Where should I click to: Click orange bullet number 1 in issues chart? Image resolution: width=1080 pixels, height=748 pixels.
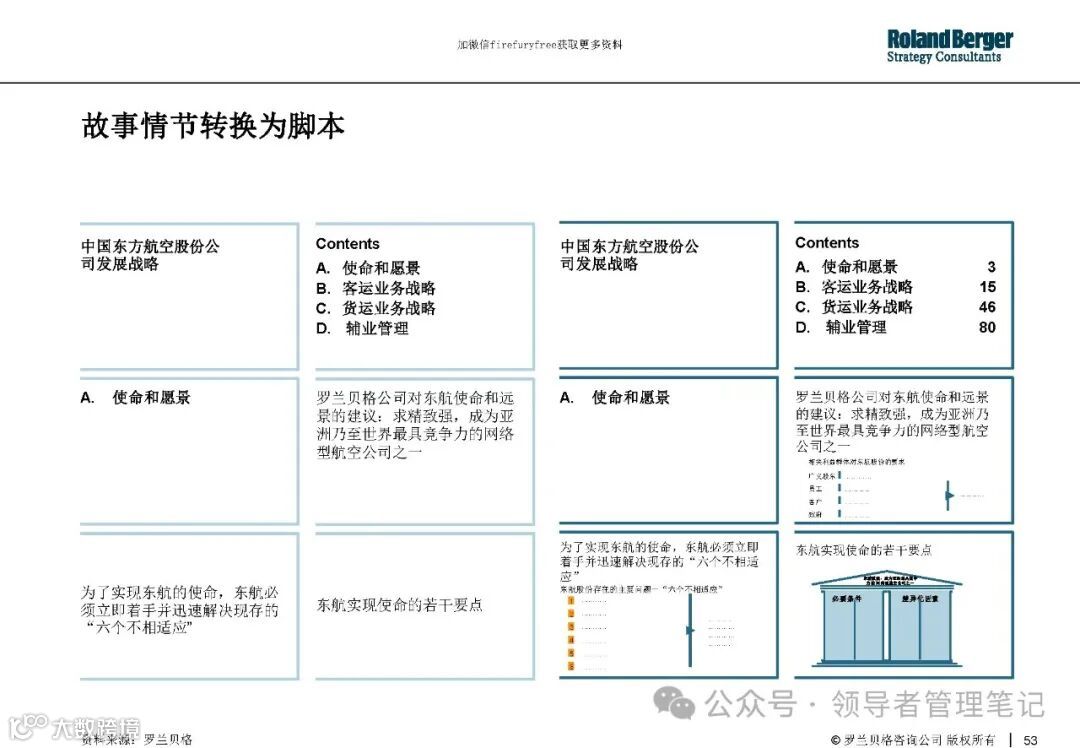tap(570, 601)
